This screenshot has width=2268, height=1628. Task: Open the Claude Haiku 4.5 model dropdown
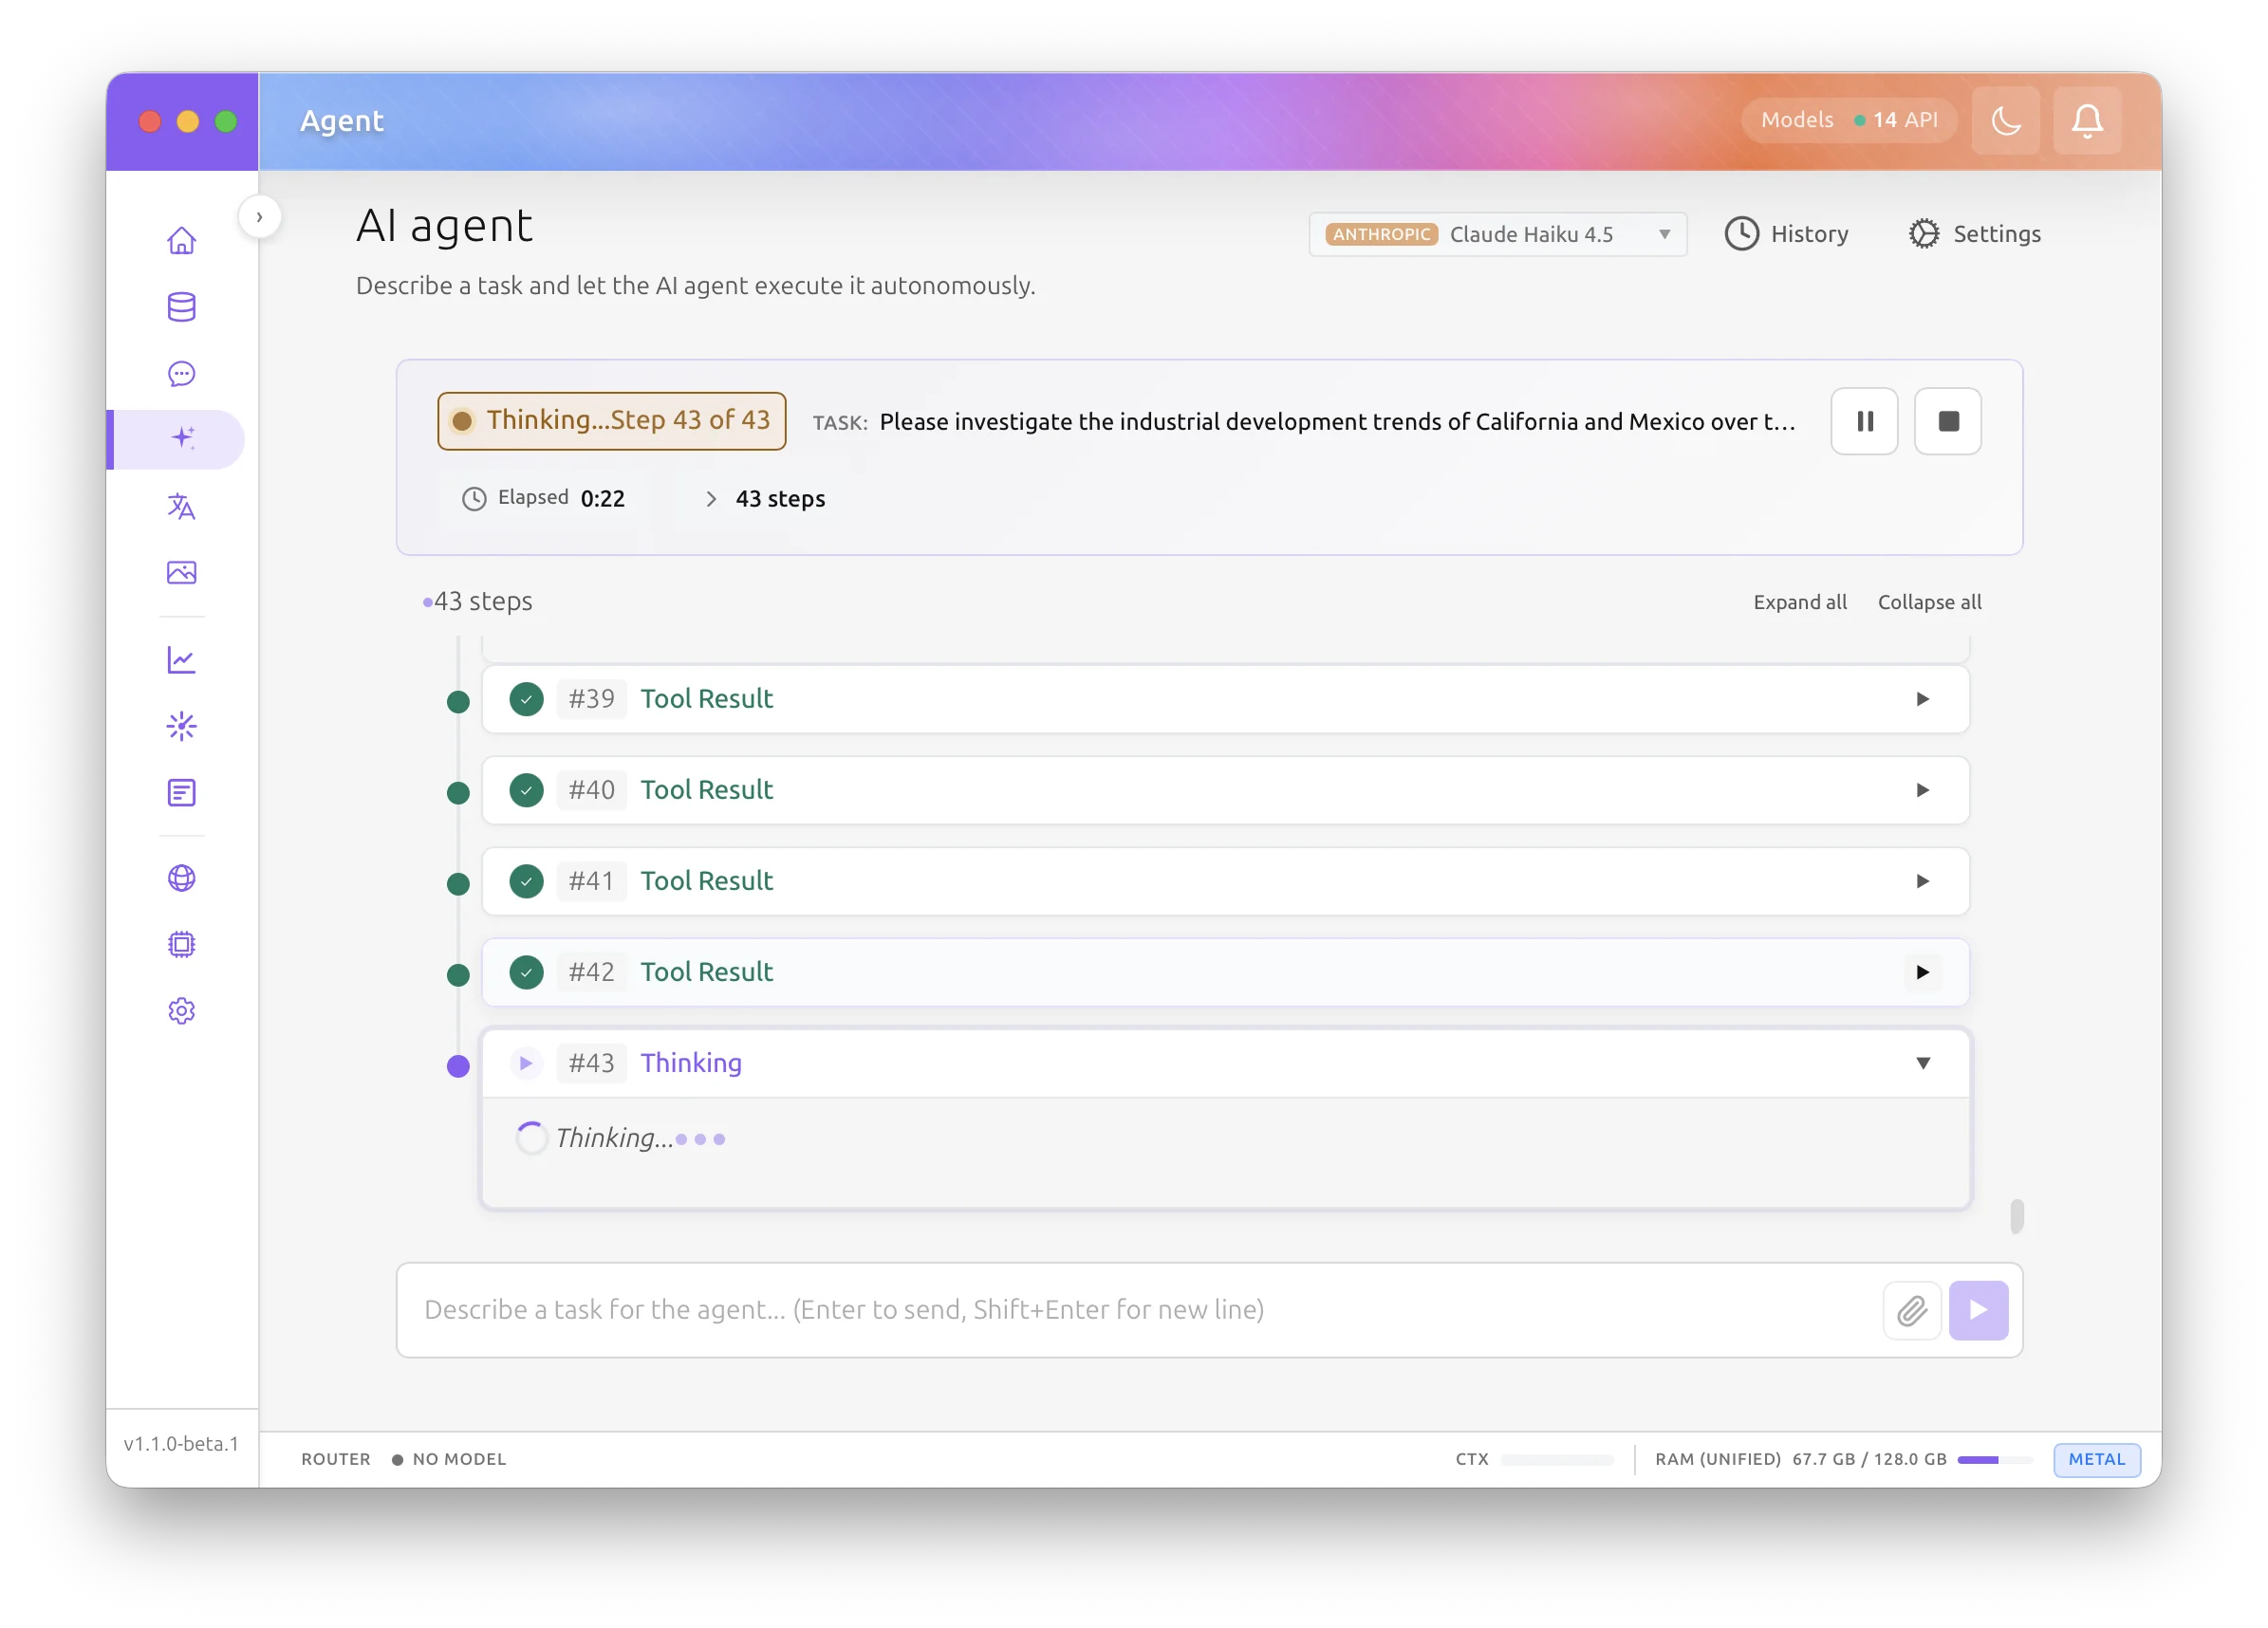click(1497, 234)
